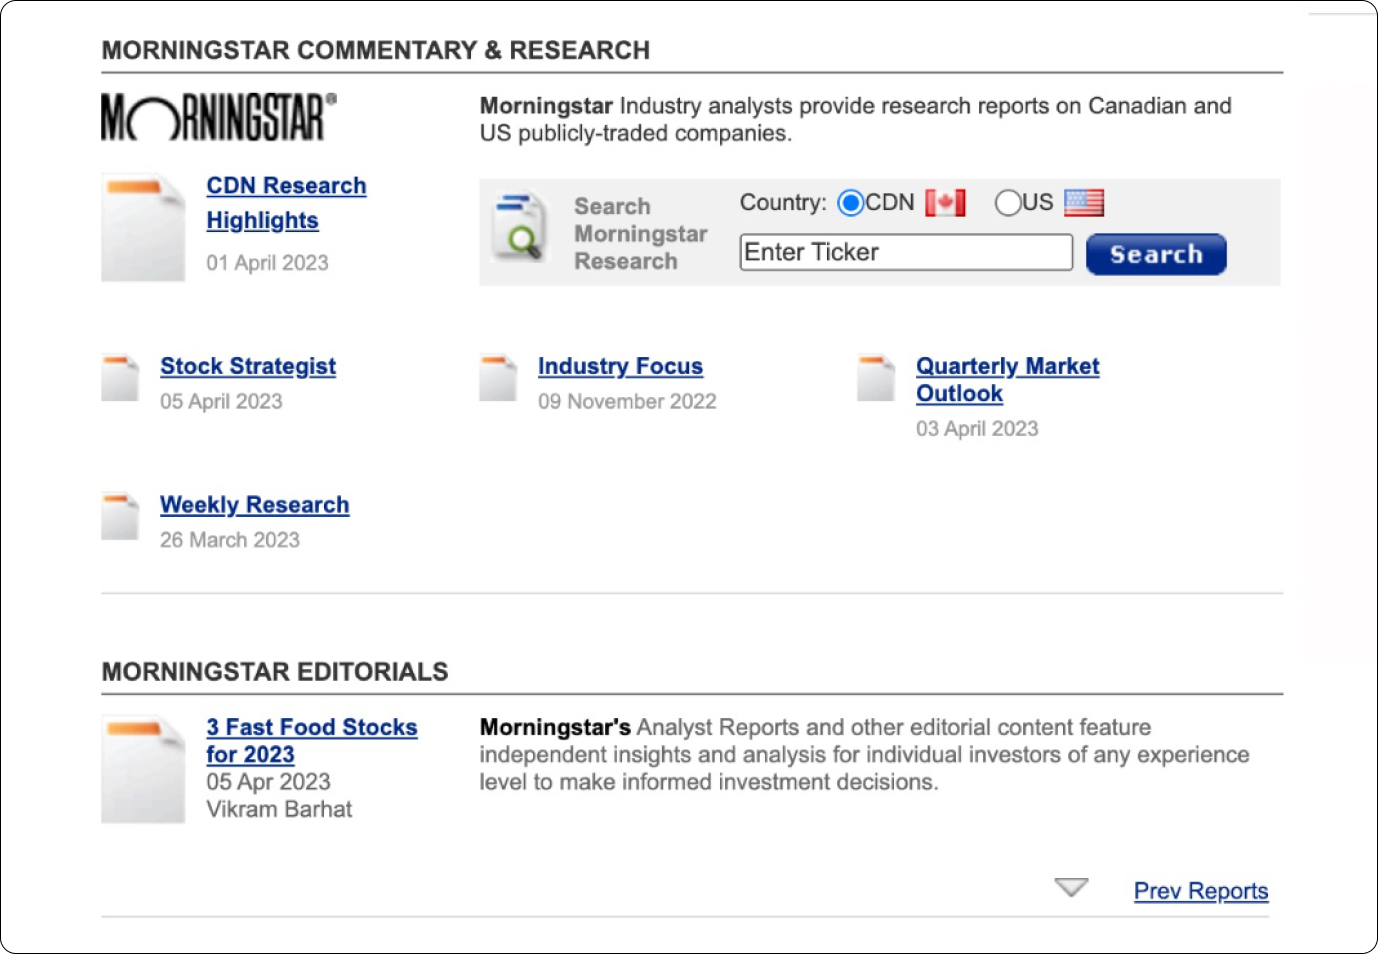The image size is (1378, 954).
Task: Click the 26 March 2023 date text
Action: pos(230,540)
